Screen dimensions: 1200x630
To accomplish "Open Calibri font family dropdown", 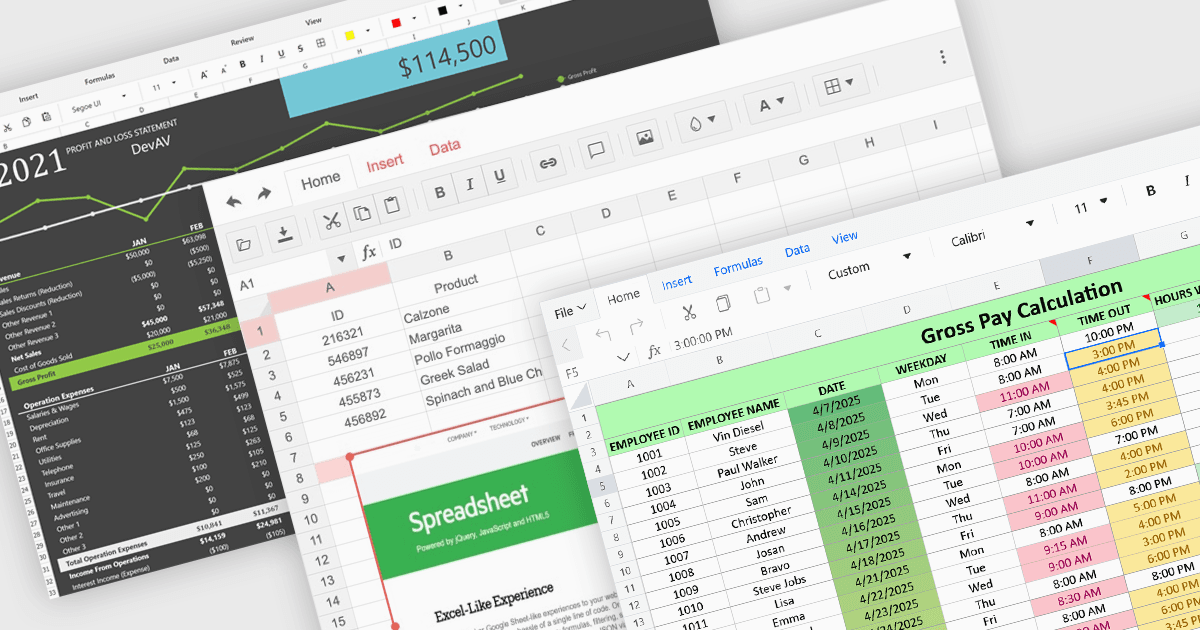I will point(1030,223).
